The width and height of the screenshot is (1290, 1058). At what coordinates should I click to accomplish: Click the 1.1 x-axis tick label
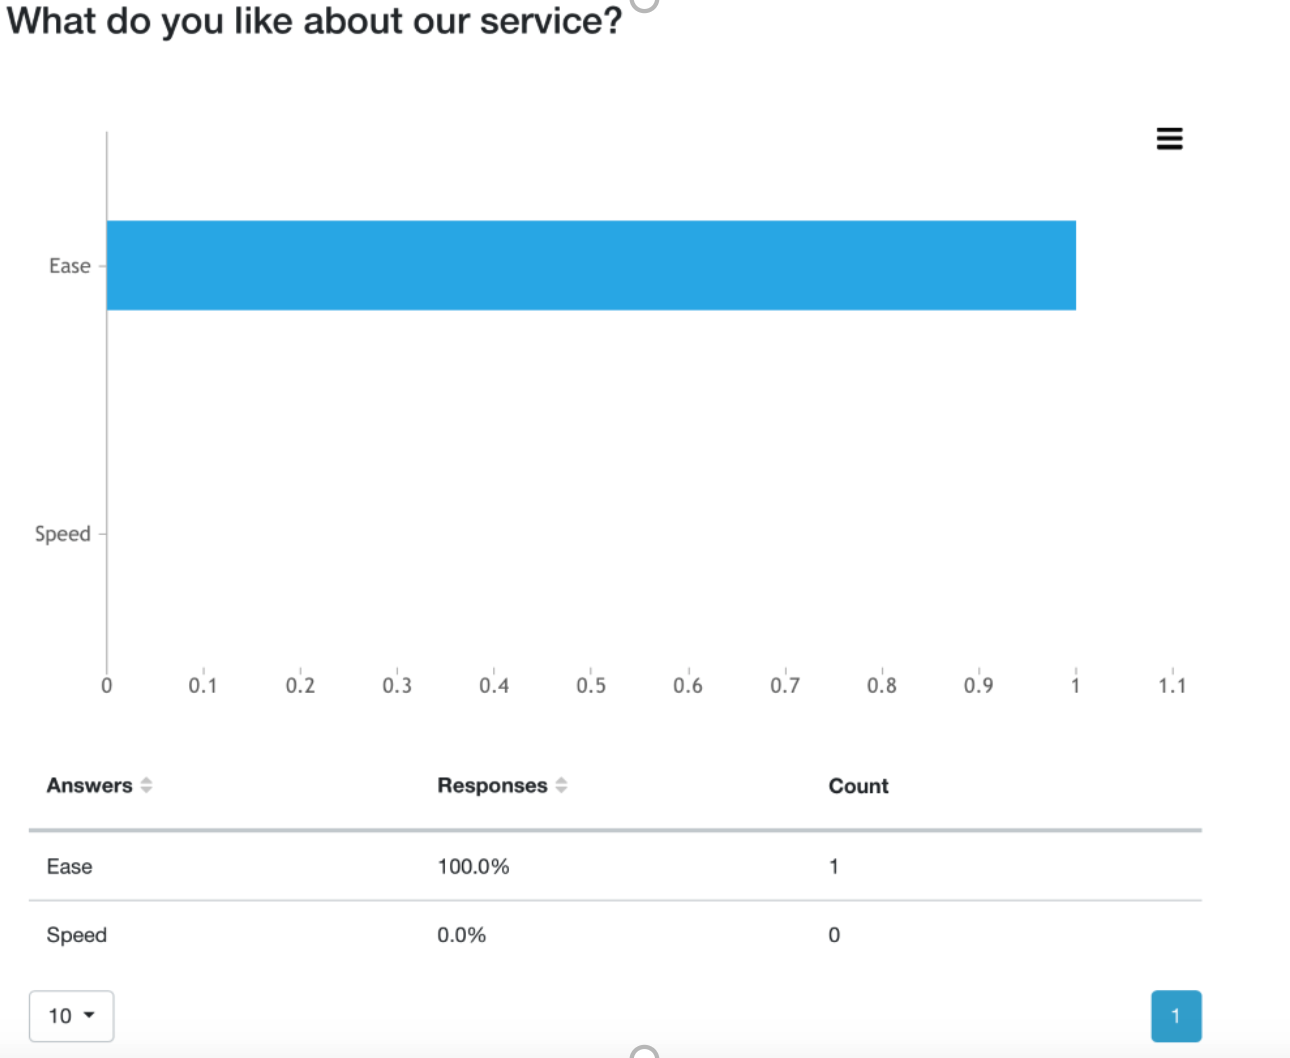1172,686
